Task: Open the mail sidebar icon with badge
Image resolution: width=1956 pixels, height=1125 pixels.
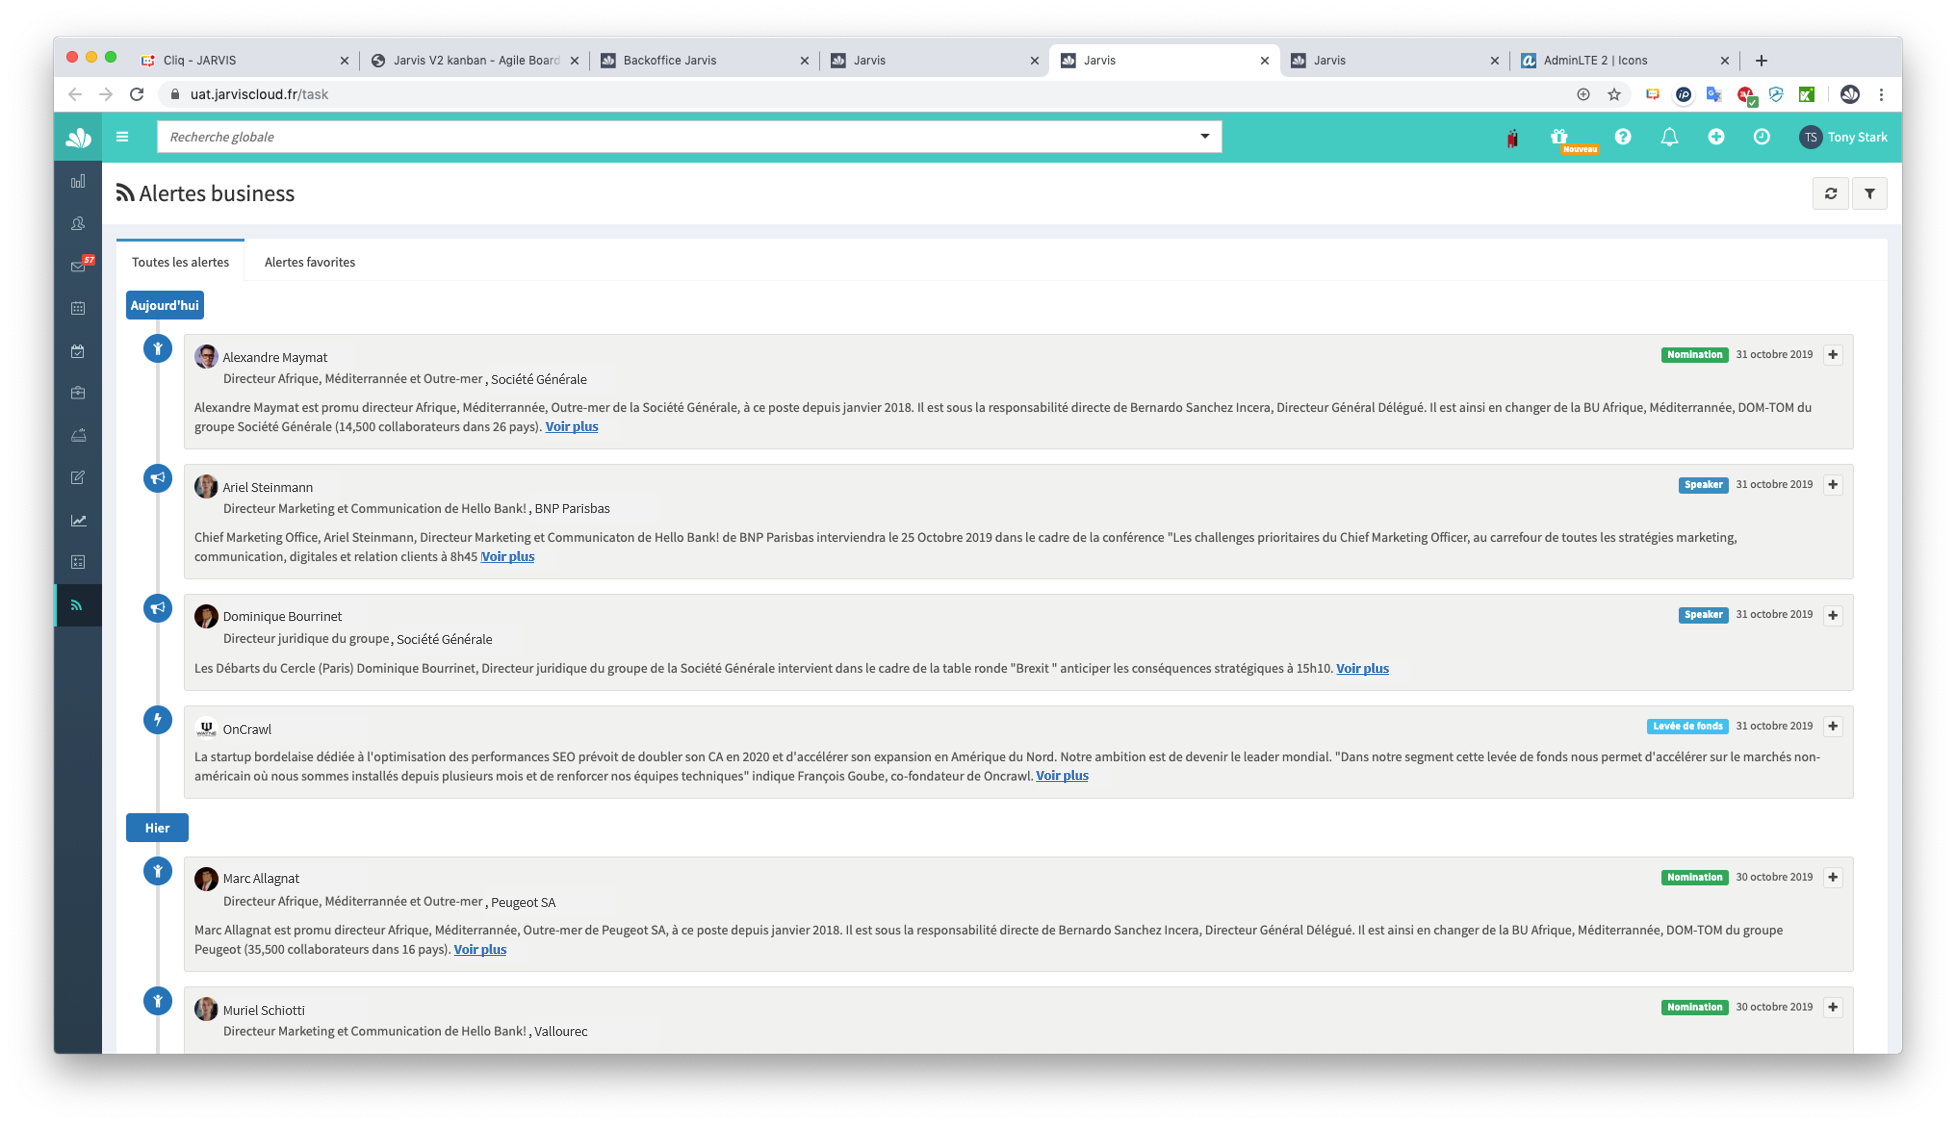Action: coord(80,265)
